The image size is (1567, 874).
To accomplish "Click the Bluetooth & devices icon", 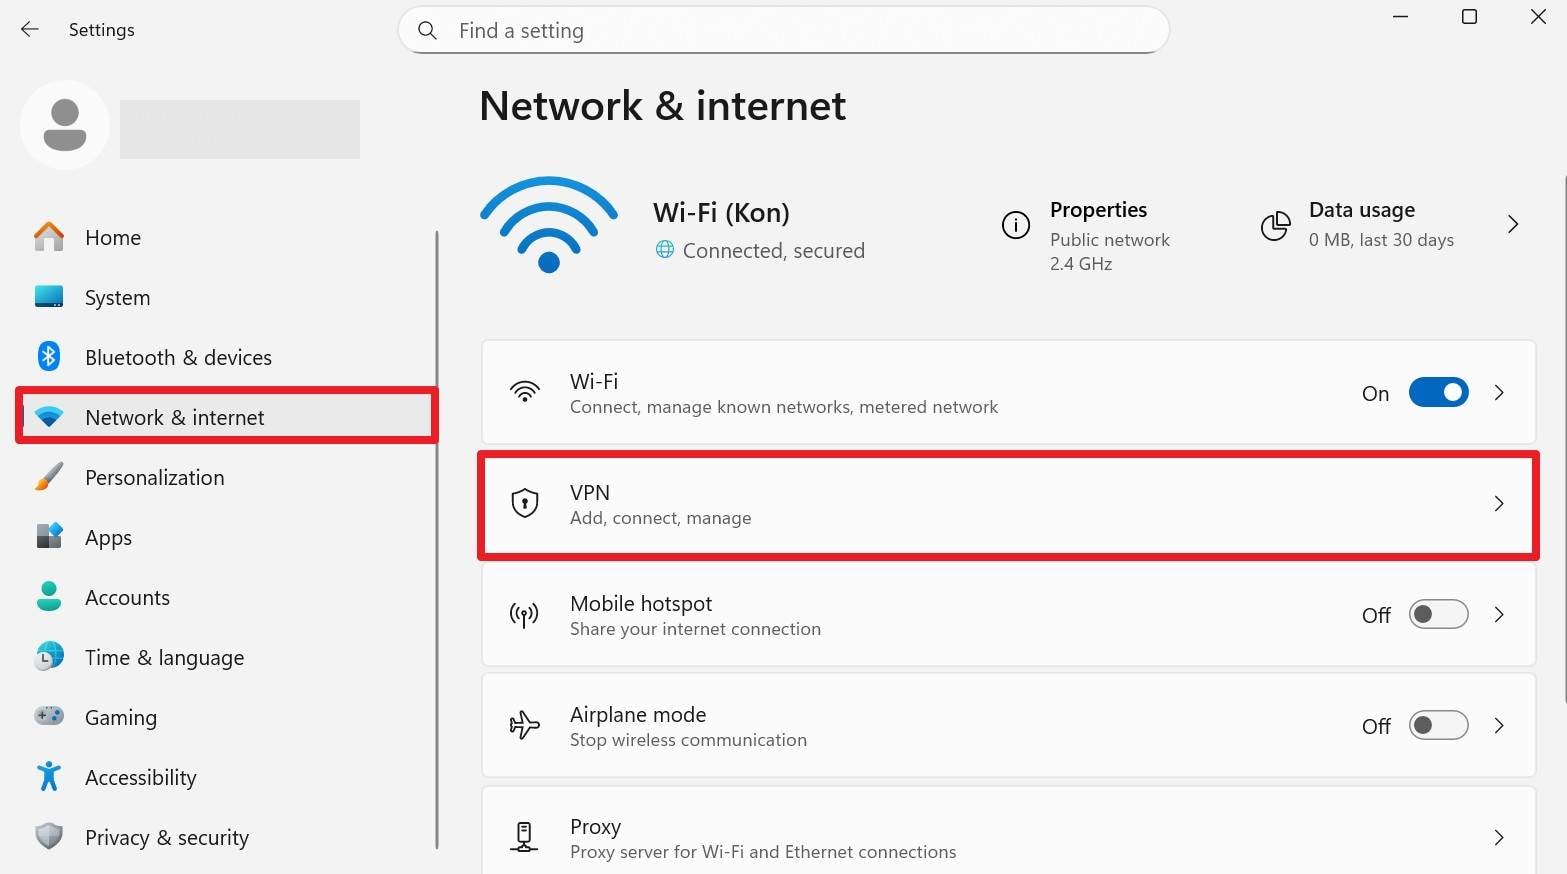I will tap(48, 356).
